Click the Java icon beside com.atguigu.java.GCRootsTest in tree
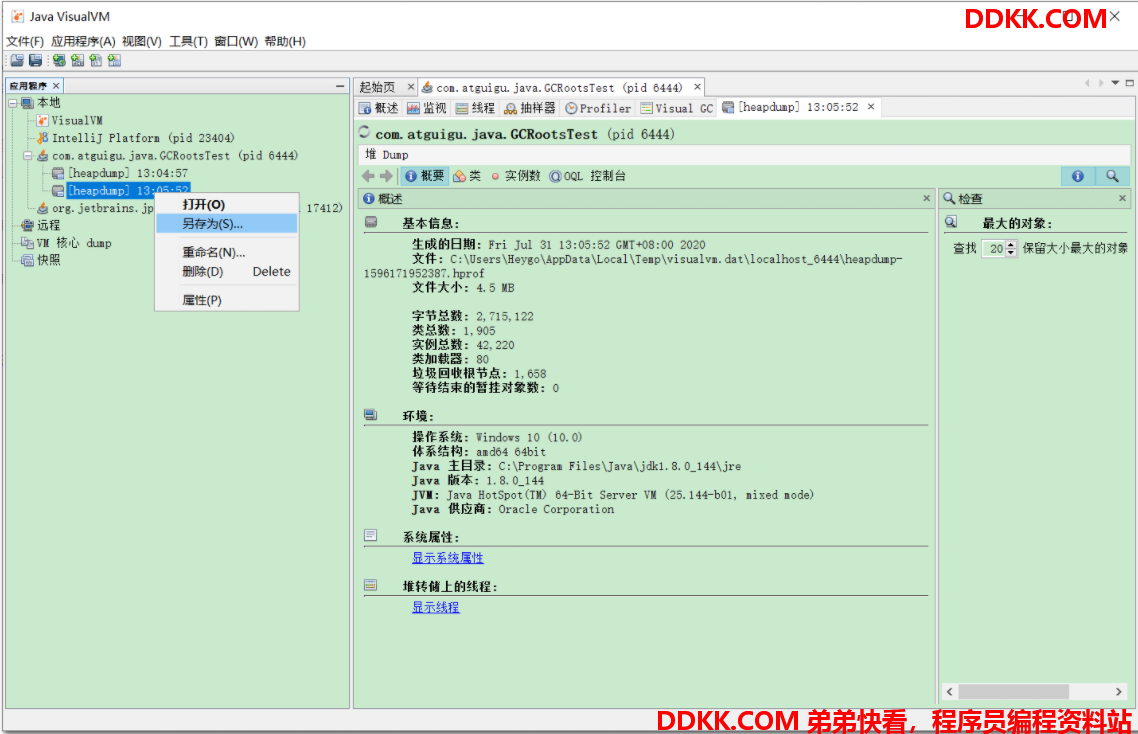Screen dimensions: 1138x734 pyautogui.click(x=43, y=155)
